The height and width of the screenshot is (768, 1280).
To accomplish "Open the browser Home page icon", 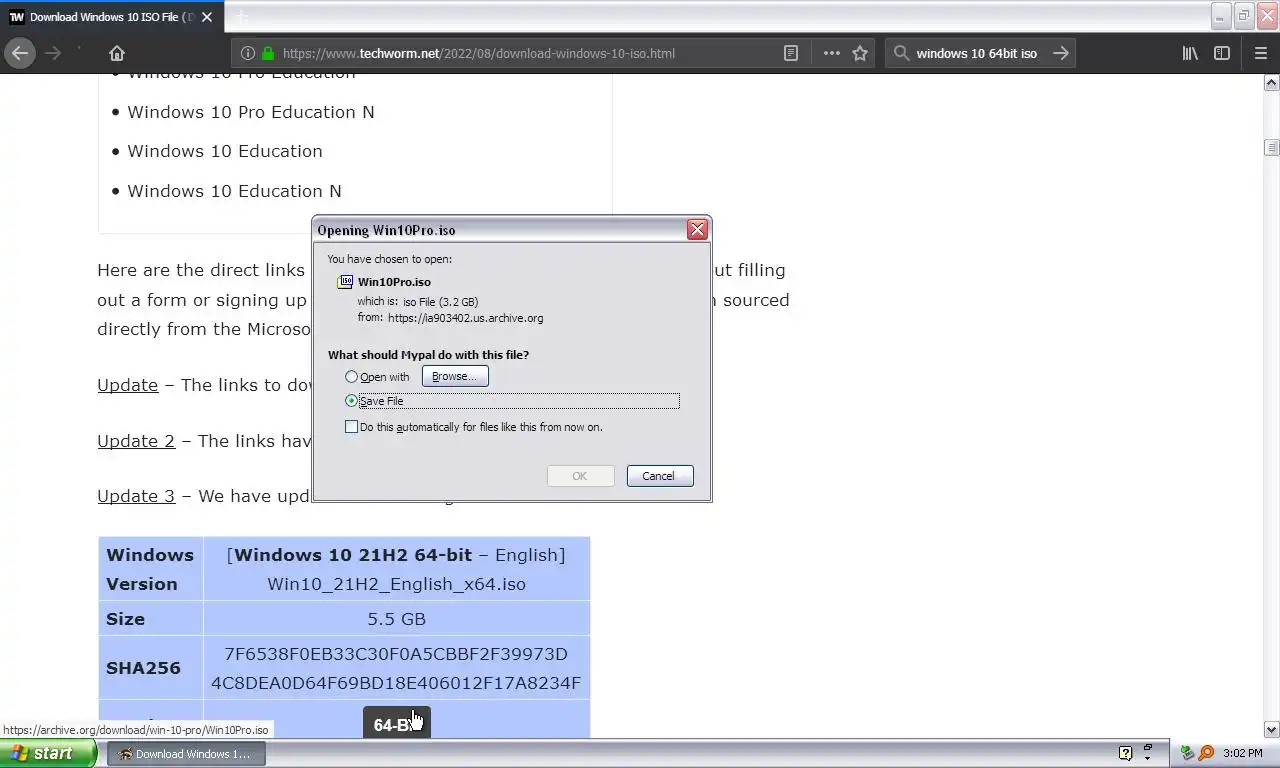I will tap(117, 53).
